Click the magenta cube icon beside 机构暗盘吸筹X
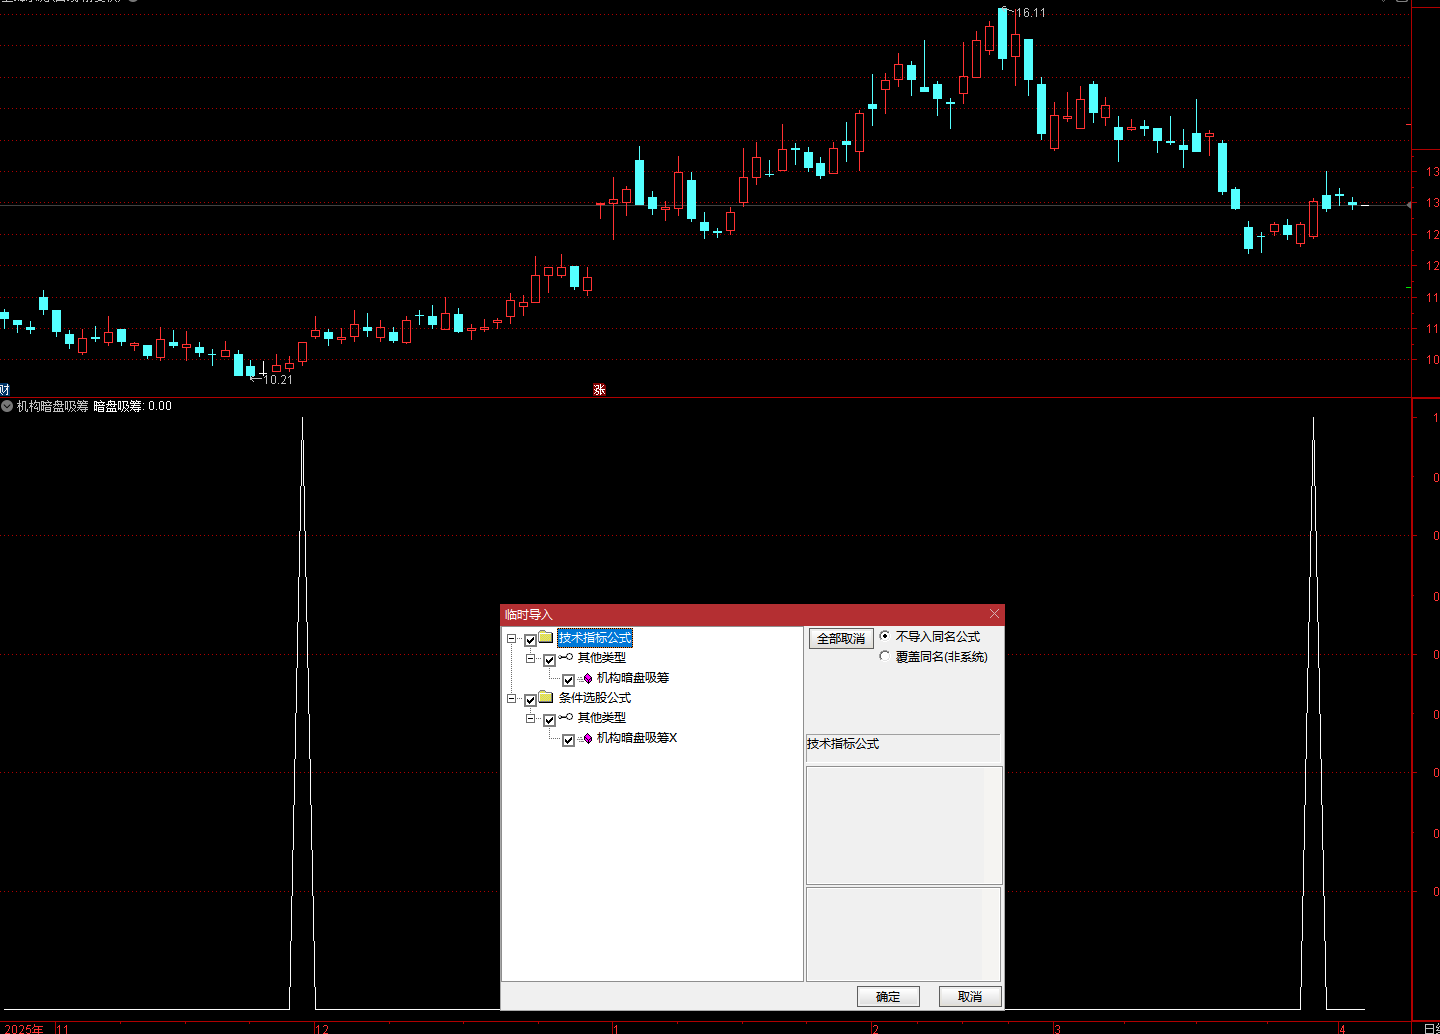 point(586,738)
